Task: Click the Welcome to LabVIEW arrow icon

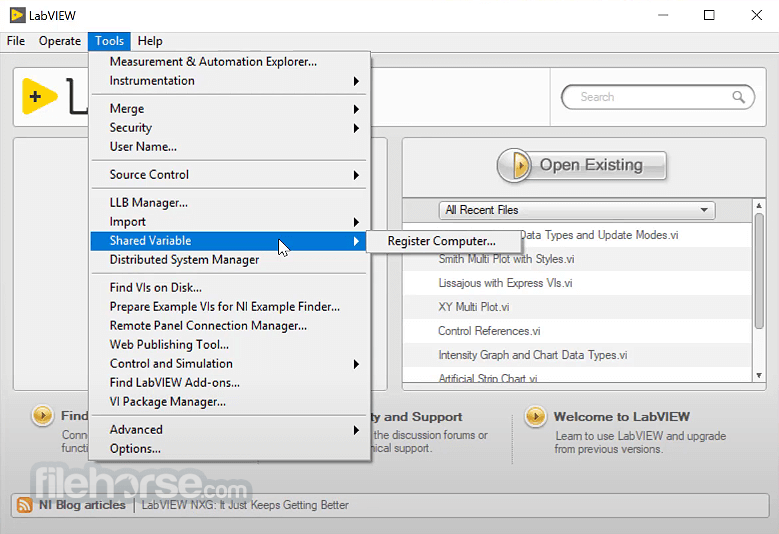Action: pos(536,416)
